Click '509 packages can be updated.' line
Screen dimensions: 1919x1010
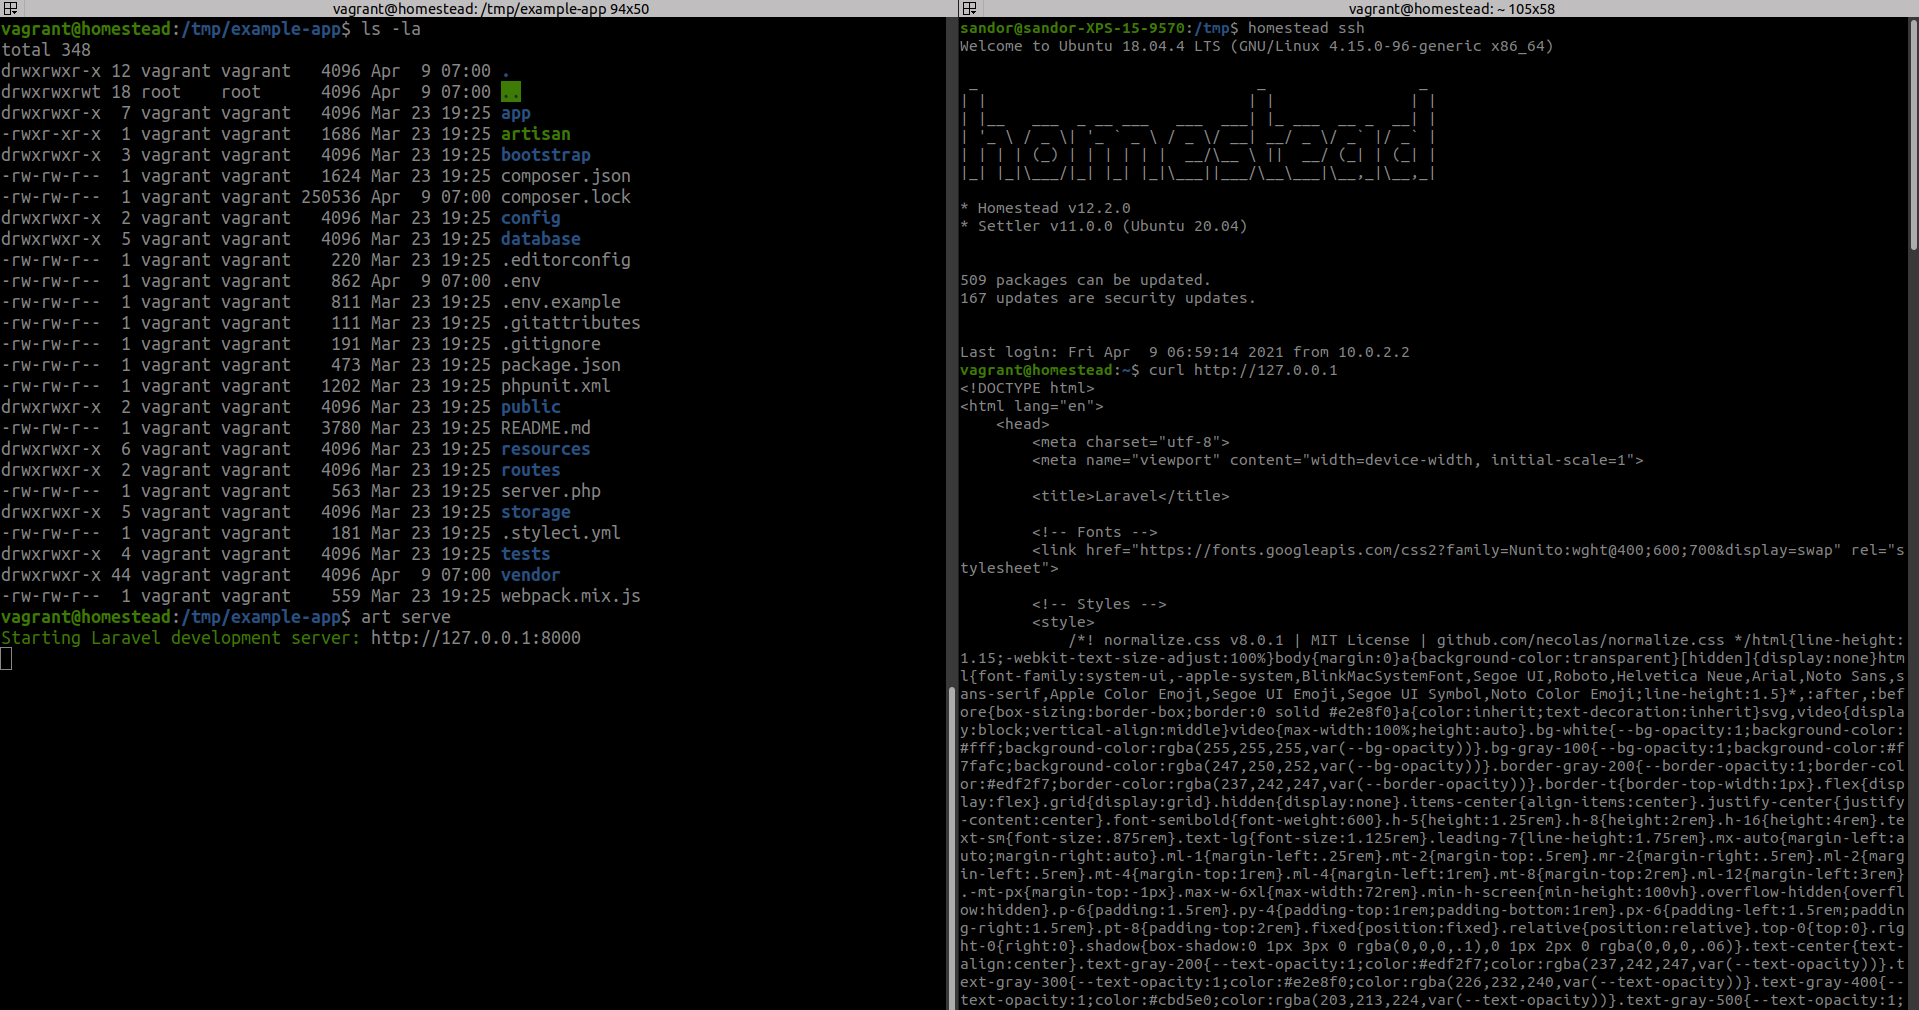coord(1086,280)
